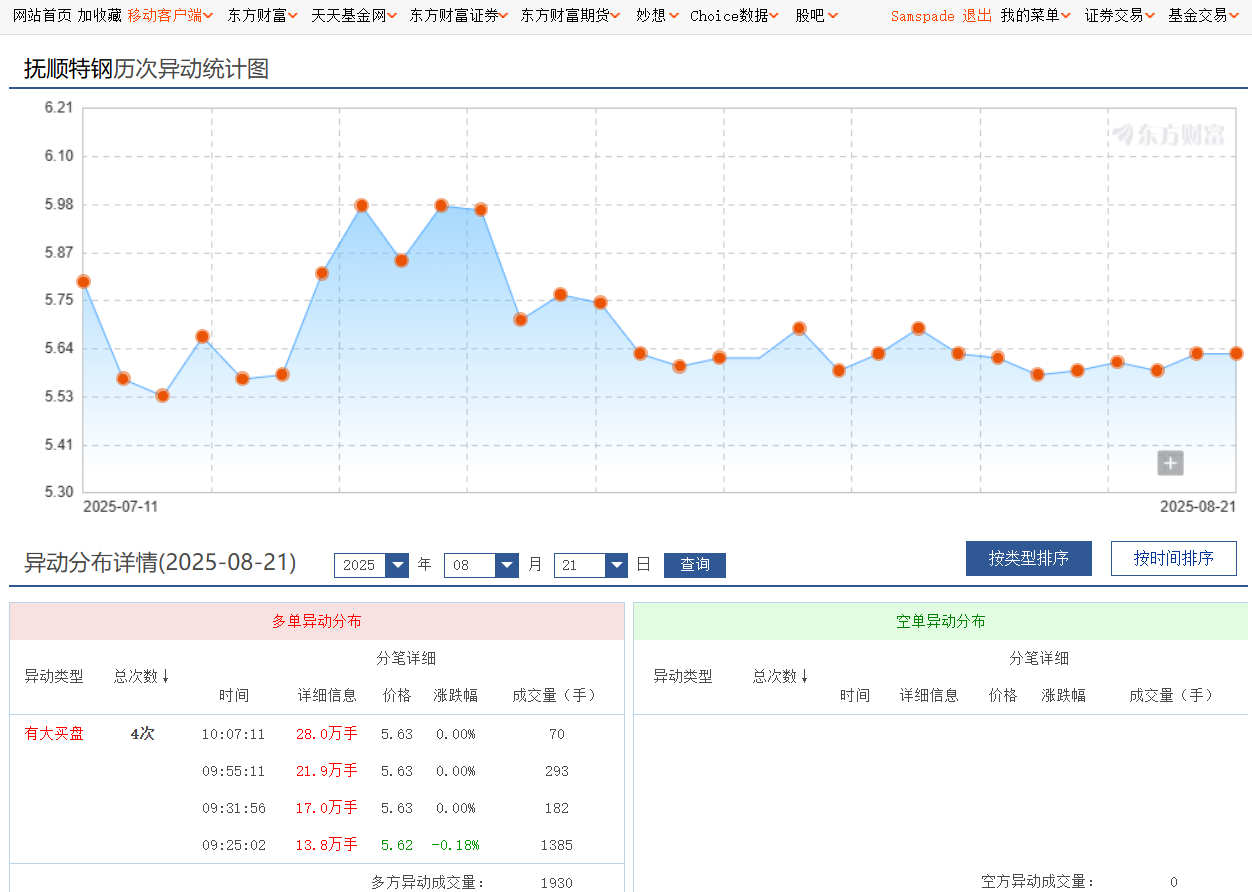Click the 17.0万手 detail entry
This screenshot has height=892, width=1252.
tap(326, 808)
